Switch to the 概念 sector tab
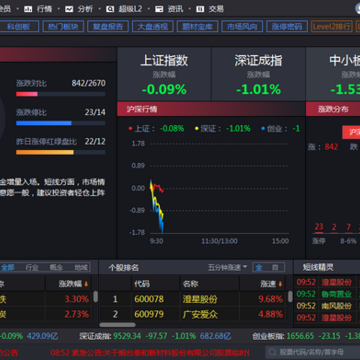 [56, 267]
